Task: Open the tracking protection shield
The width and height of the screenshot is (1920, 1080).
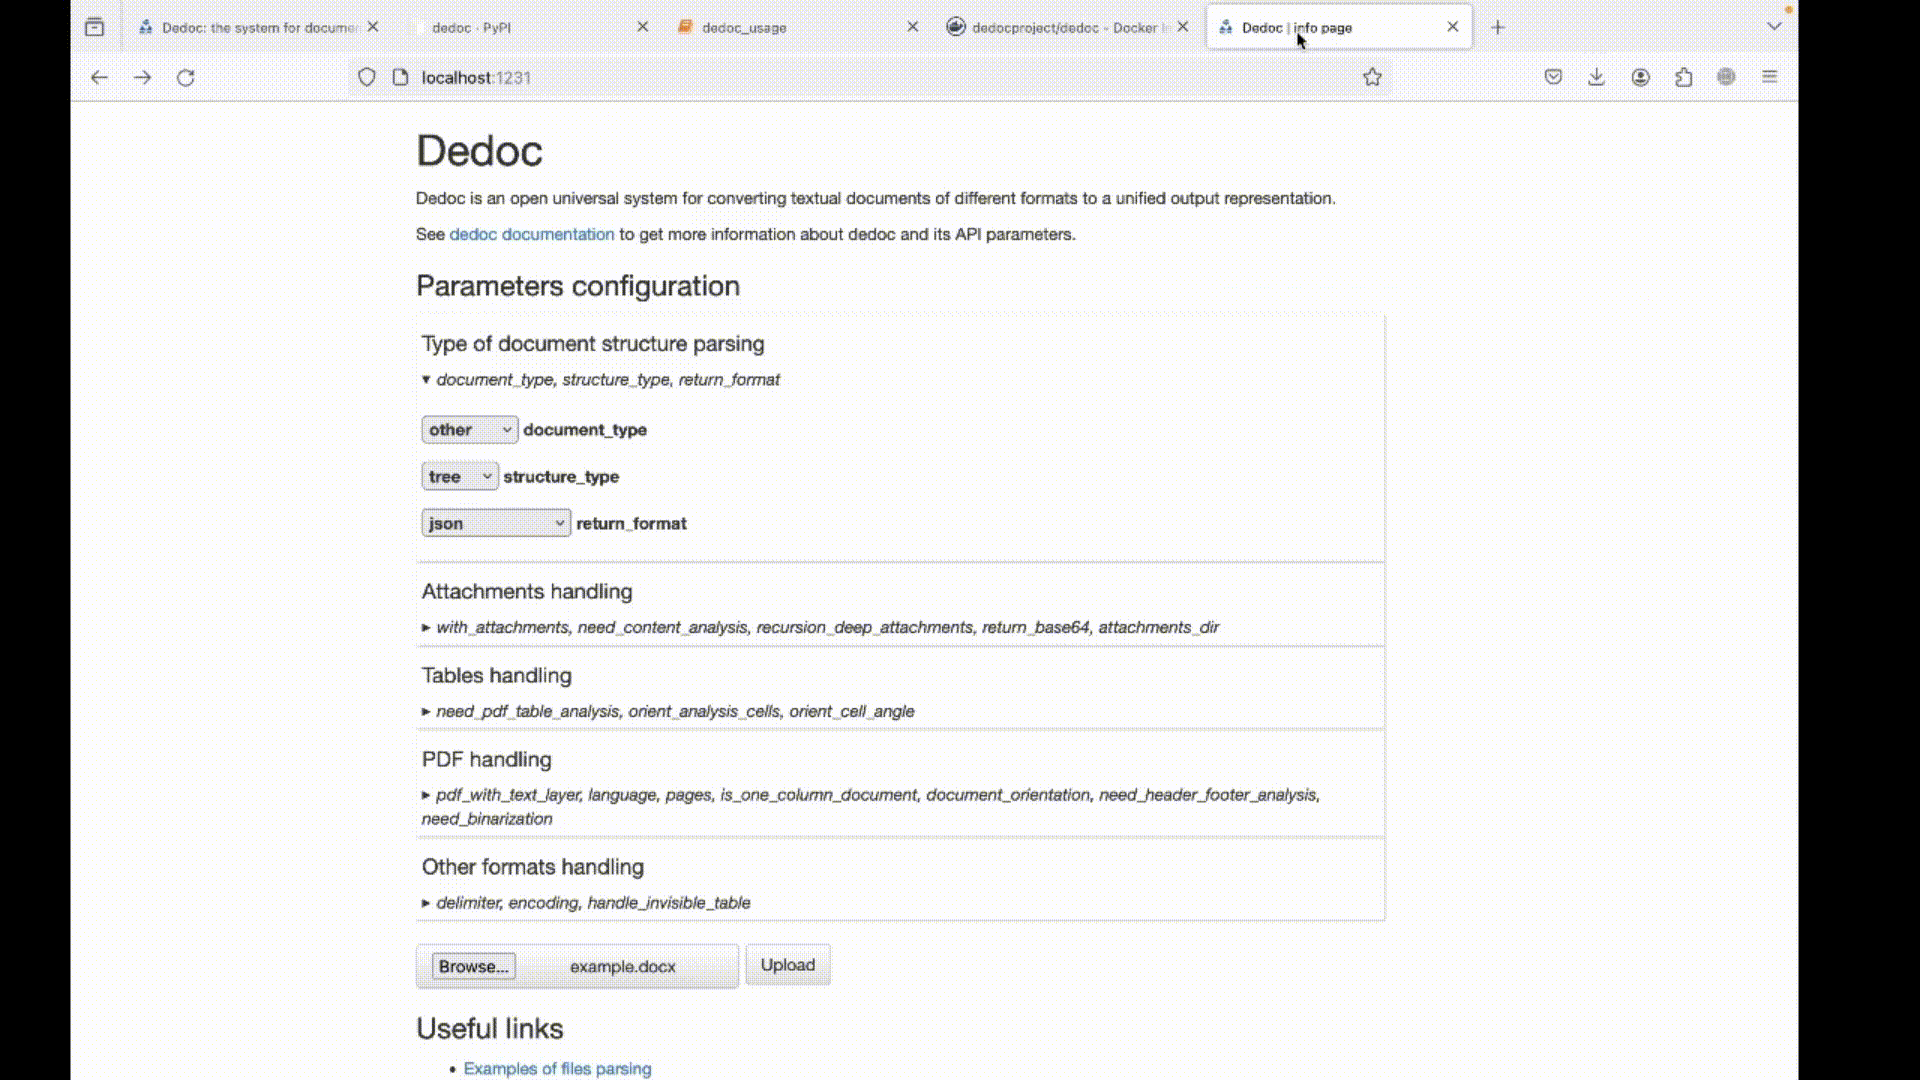Action: [x=367, y=77]
